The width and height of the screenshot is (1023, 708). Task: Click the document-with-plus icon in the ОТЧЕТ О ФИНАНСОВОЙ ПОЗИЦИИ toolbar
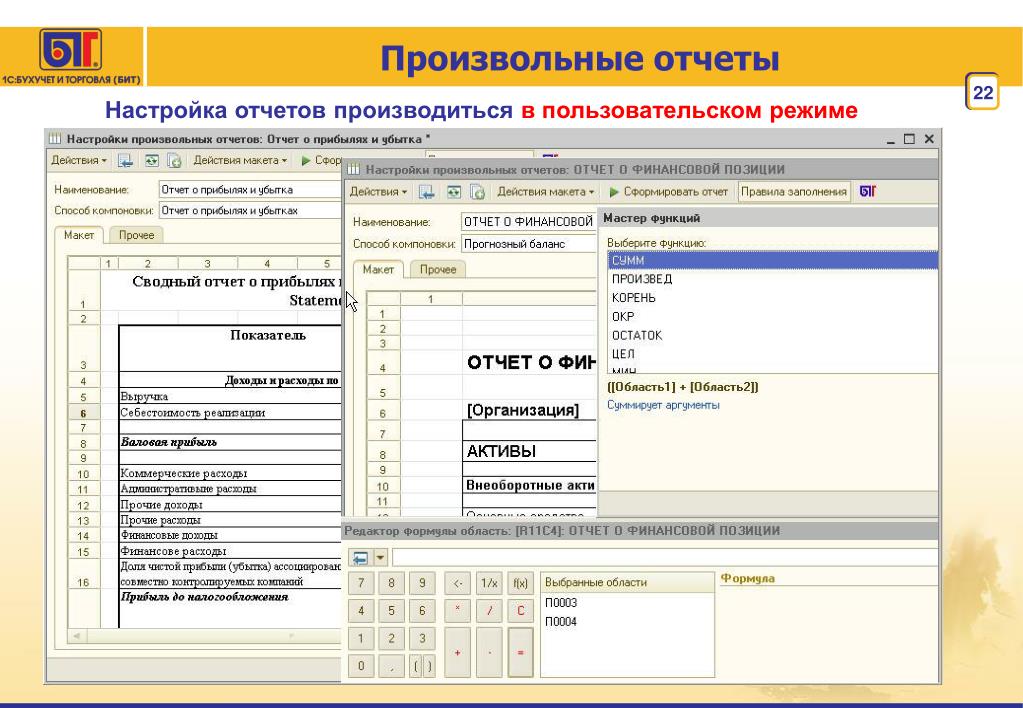[477, 192]
